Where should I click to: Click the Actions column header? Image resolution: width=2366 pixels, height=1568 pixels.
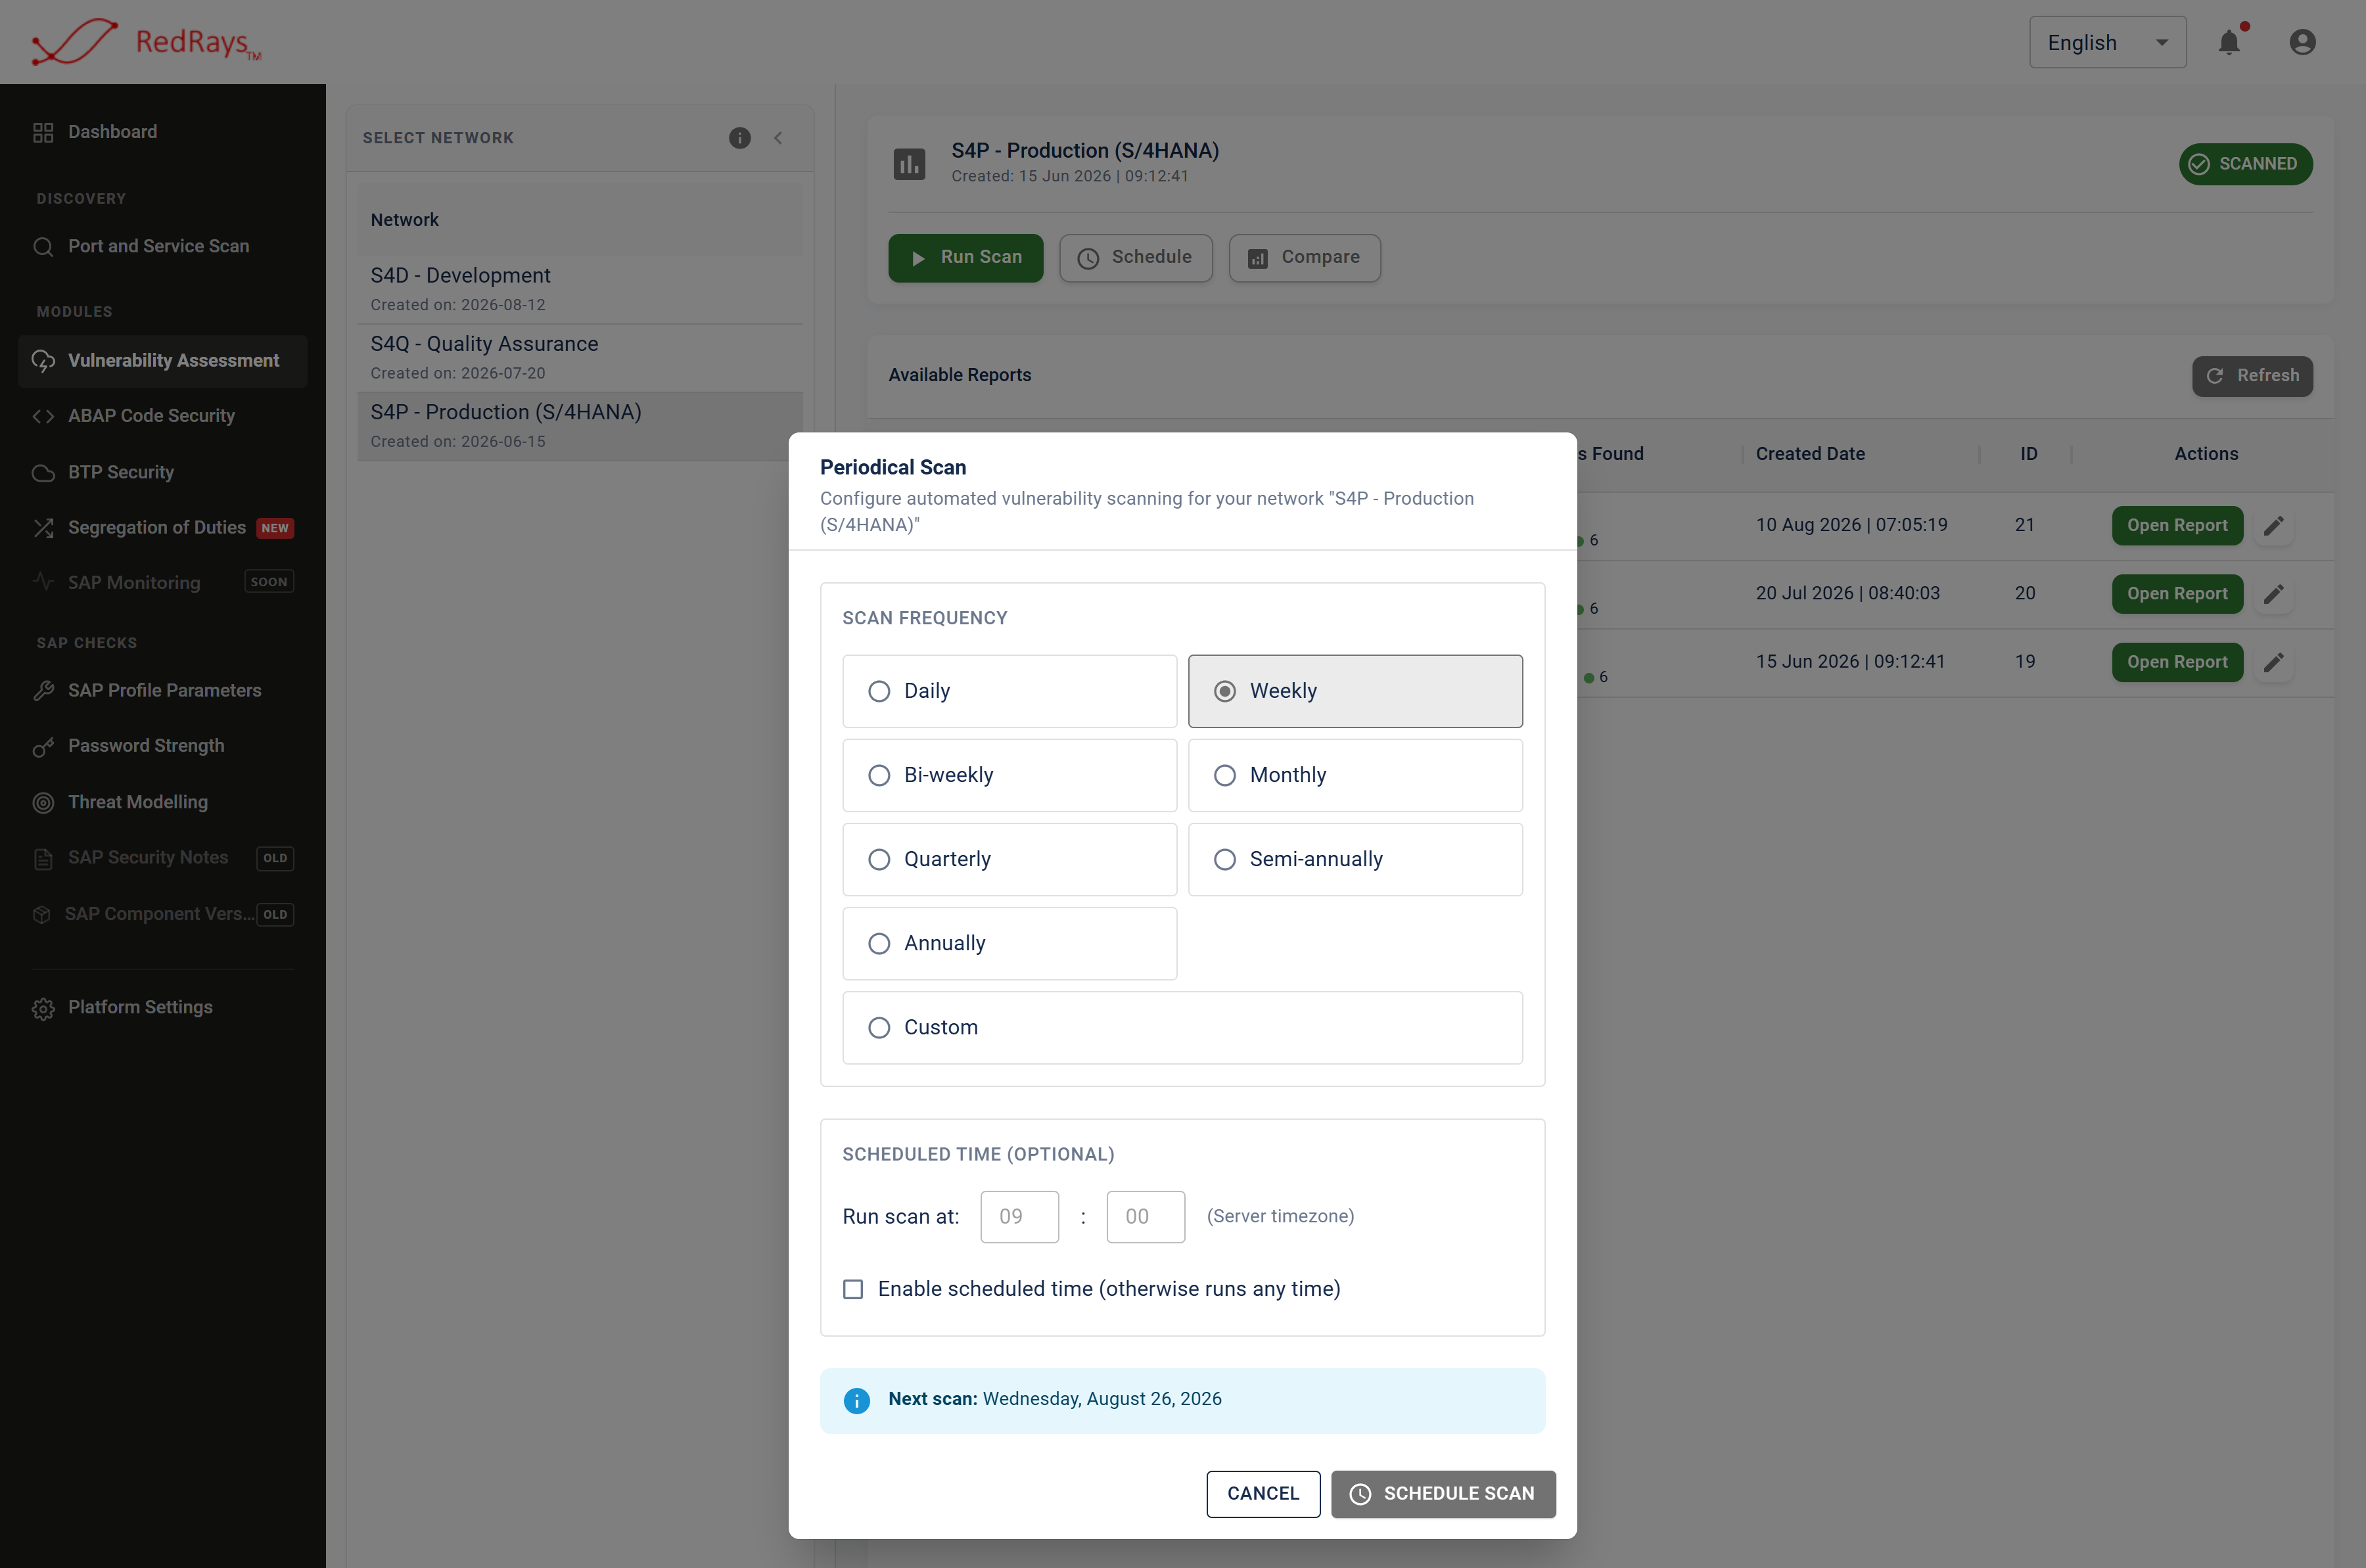2206,454
